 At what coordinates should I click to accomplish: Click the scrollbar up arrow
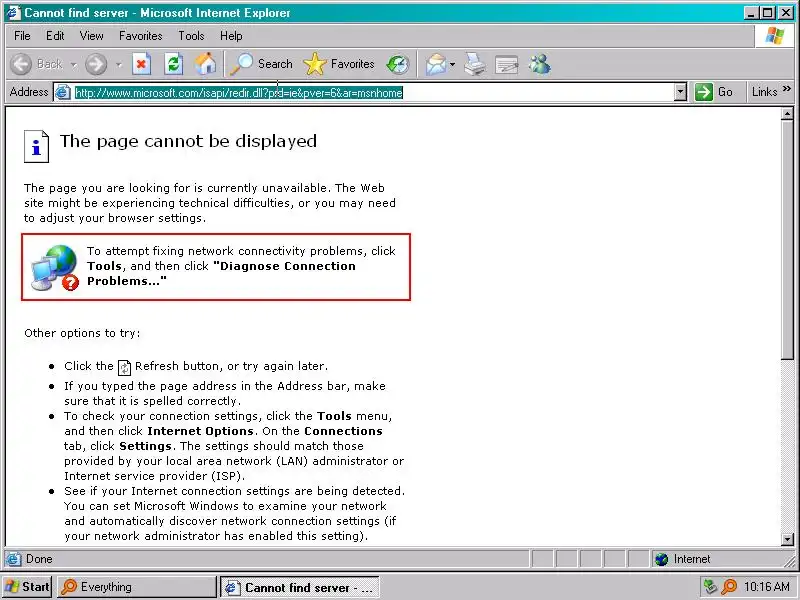click(787, 114)
